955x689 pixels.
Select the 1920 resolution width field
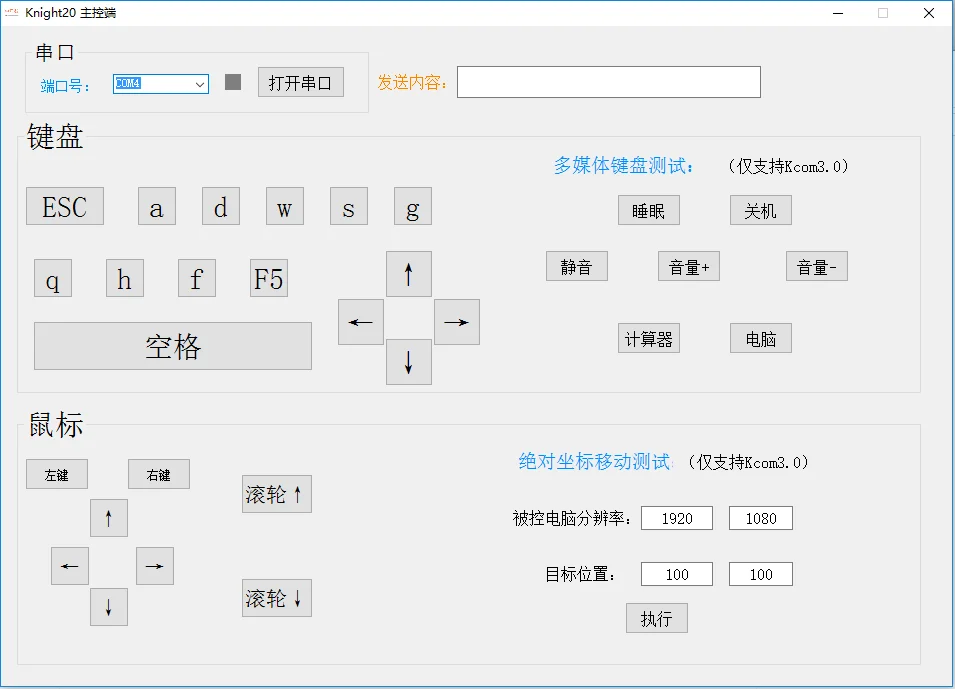[x=677, y=518]
